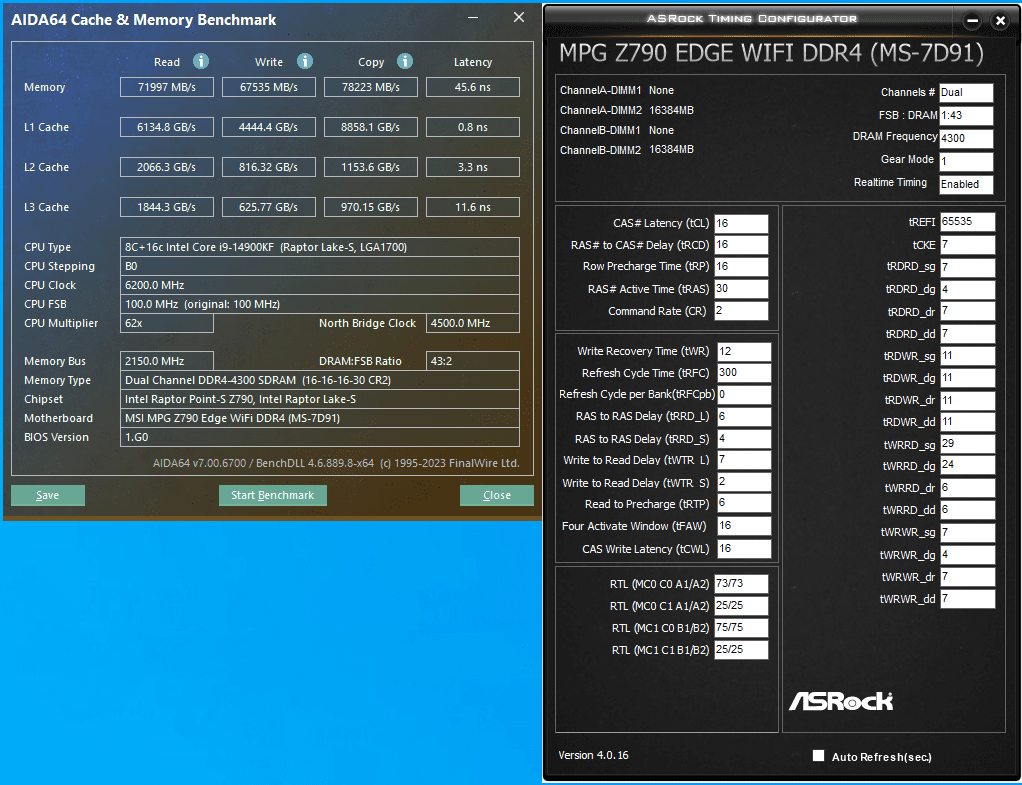The image size is (1022, 785).
Task: Select the DRAM Frequency field
Action: coord(966,138)
